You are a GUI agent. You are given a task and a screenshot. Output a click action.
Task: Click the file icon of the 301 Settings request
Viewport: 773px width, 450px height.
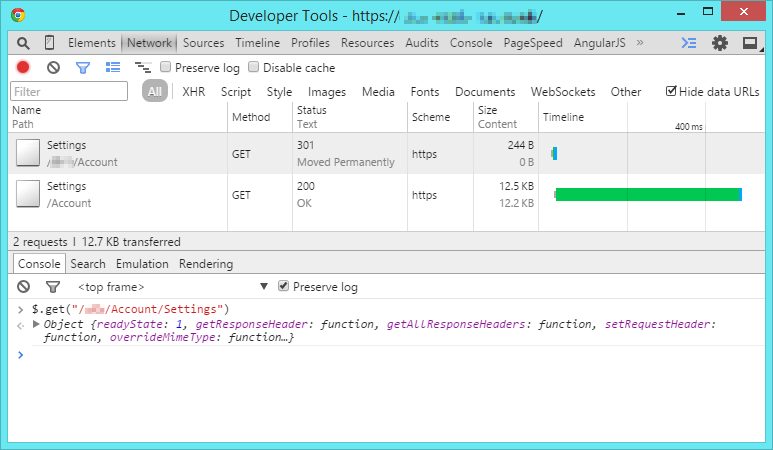(x=28, y=153)
